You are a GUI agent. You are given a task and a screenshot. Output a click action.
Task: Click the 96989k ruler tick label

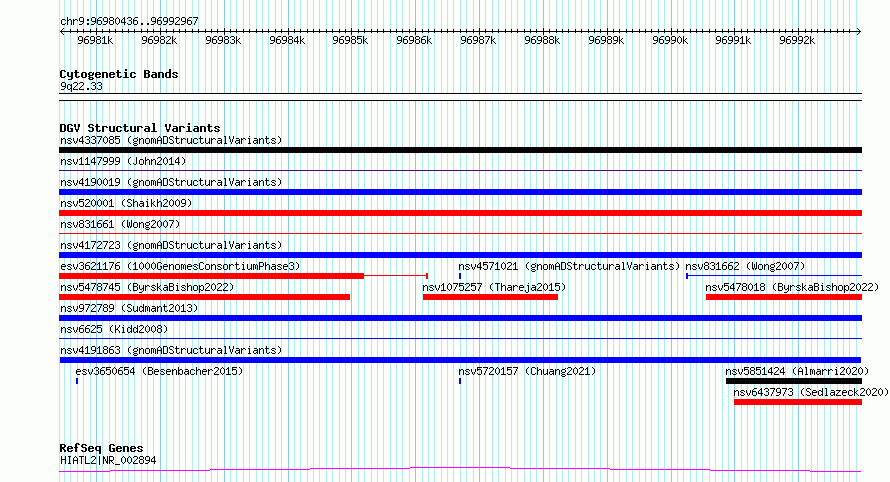click(x=606, y=40)
